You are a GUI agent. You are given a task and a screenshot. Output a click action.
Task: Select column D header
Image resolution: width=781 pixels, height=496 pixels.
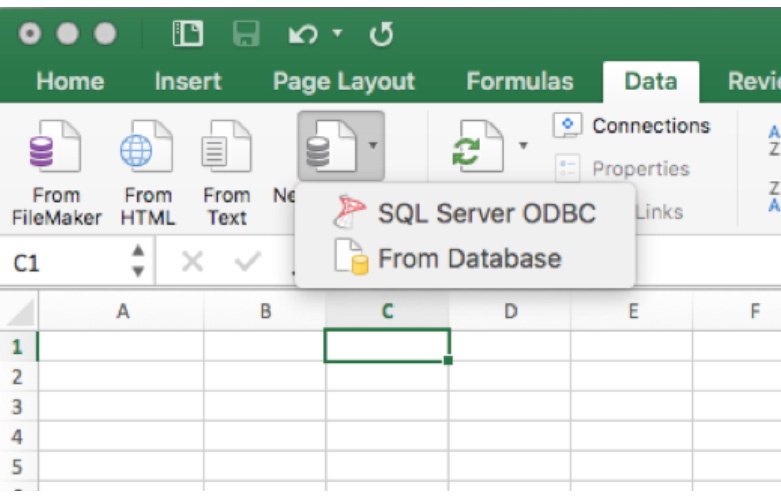point(510,311)
